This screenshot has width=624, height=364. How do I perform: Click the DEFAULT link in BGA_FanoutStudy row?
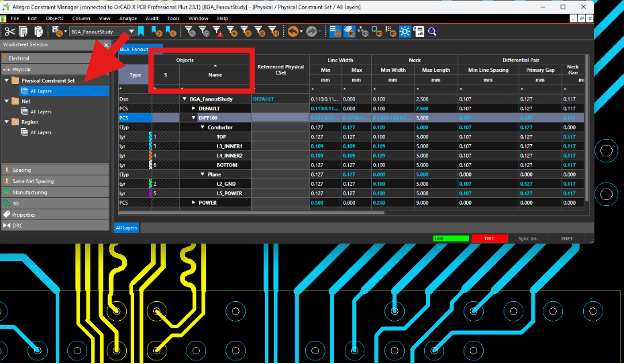(x=263, y=99)
